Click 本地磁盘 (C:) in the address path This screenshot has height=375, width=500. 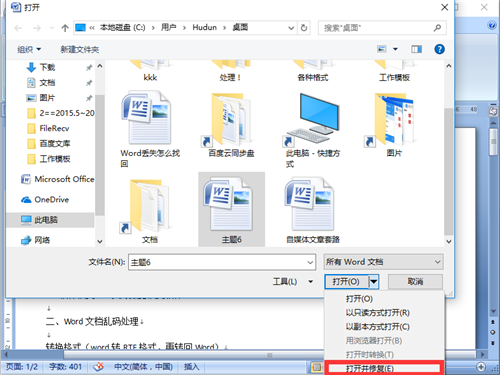[123, 28]
